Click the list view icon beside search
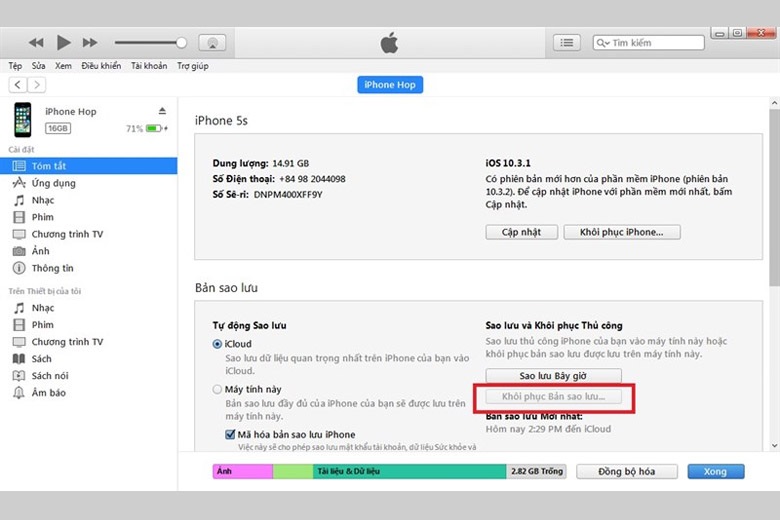The width and height of the screenshot is (780, 520). pos(566,43)
